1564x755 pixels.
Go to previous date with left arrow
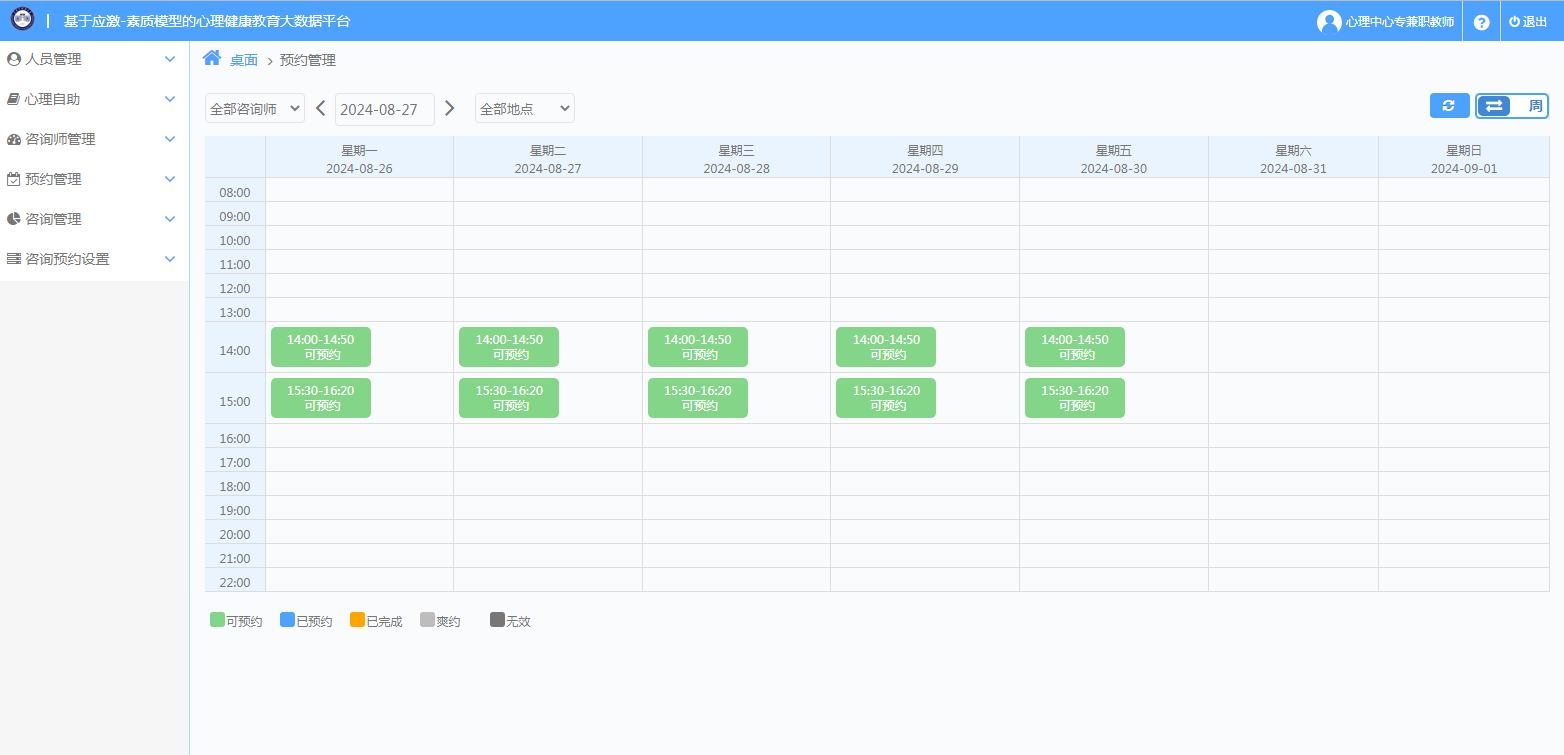click(320, 108)
